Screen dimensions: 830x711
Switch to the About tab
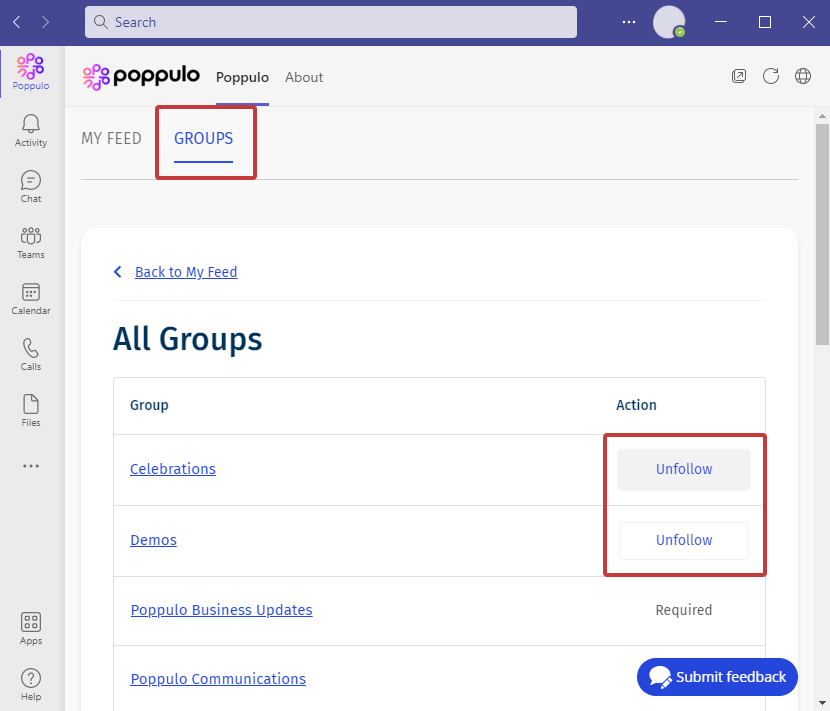point(304,77)
